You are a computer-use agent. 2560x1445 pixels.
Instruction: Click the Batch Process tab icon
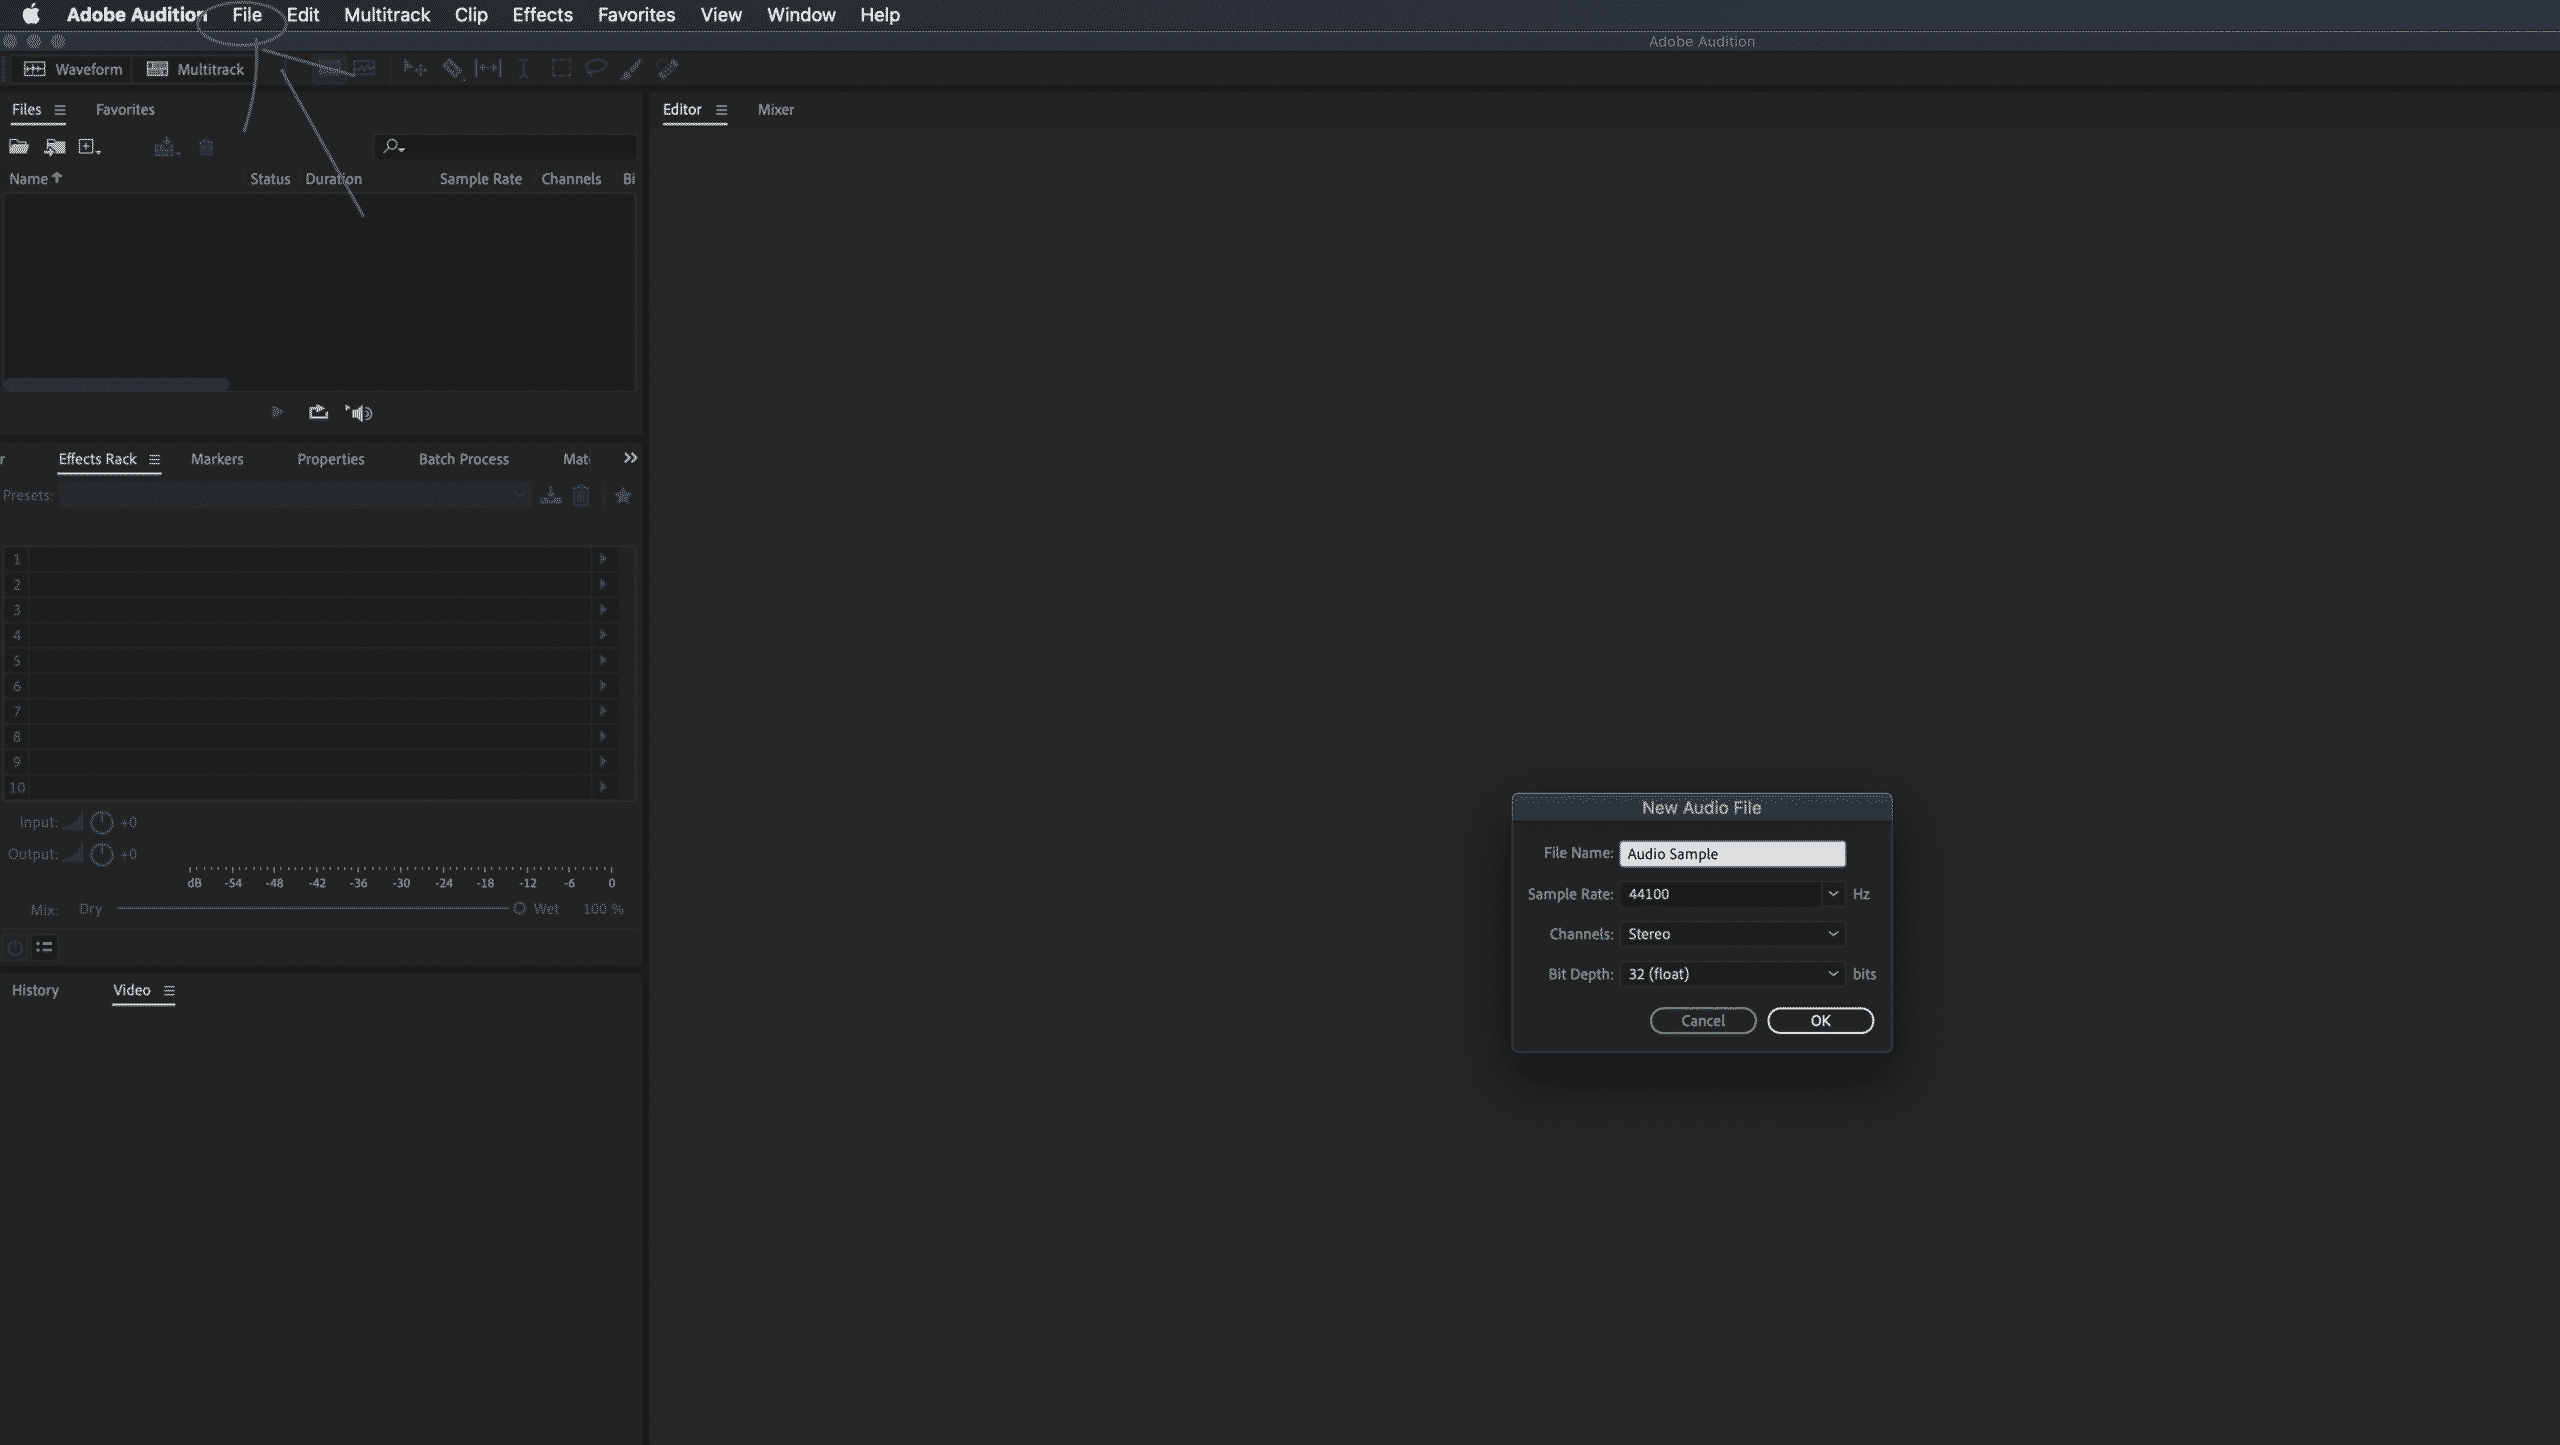[464, 457]
